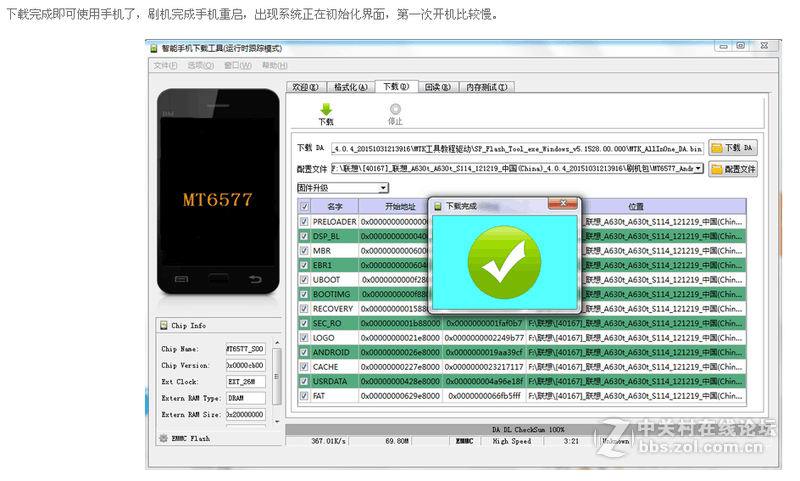Click the 3:21 elapsed time status entry
Image resolution: width=800 pixels, height=481 pixels.
coord(569,441)
